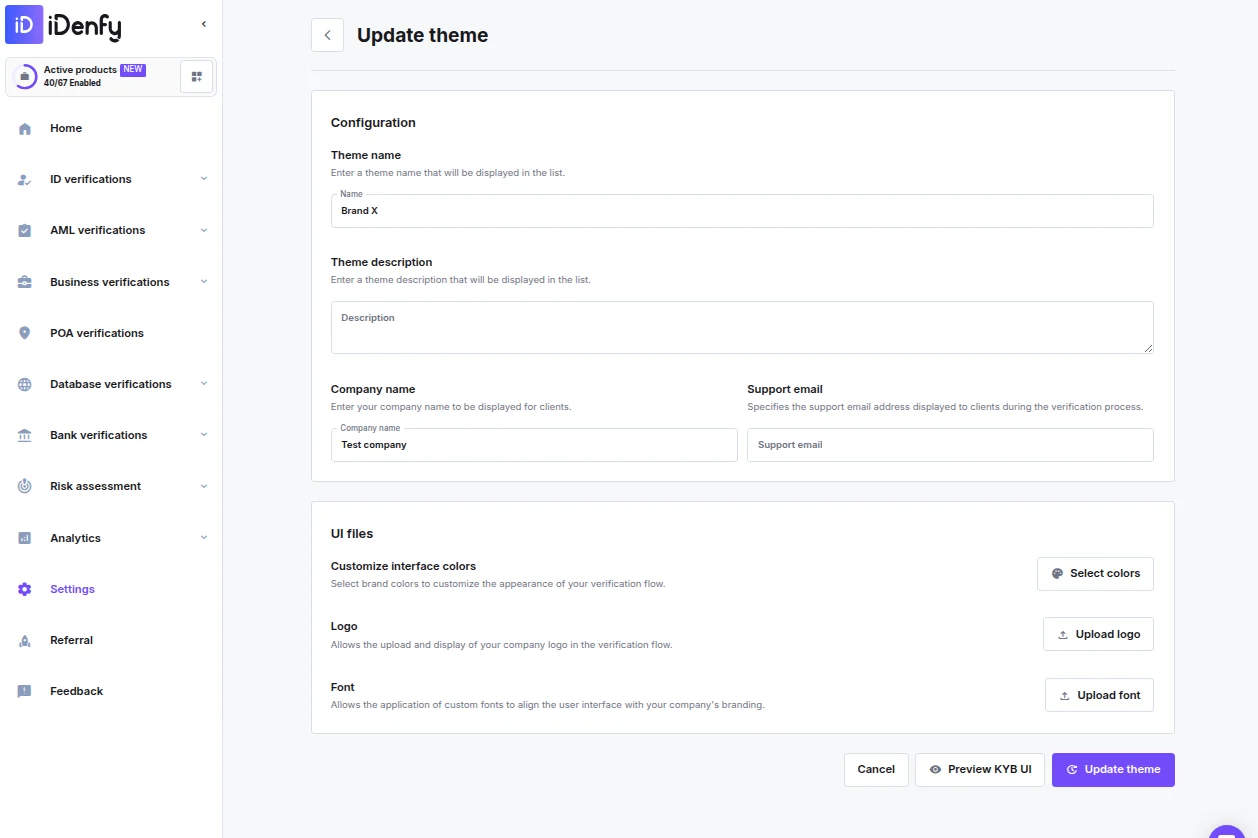1258x838 pixels.
Task: Click the ID verifications person icon
Action: tap(25, 180)
